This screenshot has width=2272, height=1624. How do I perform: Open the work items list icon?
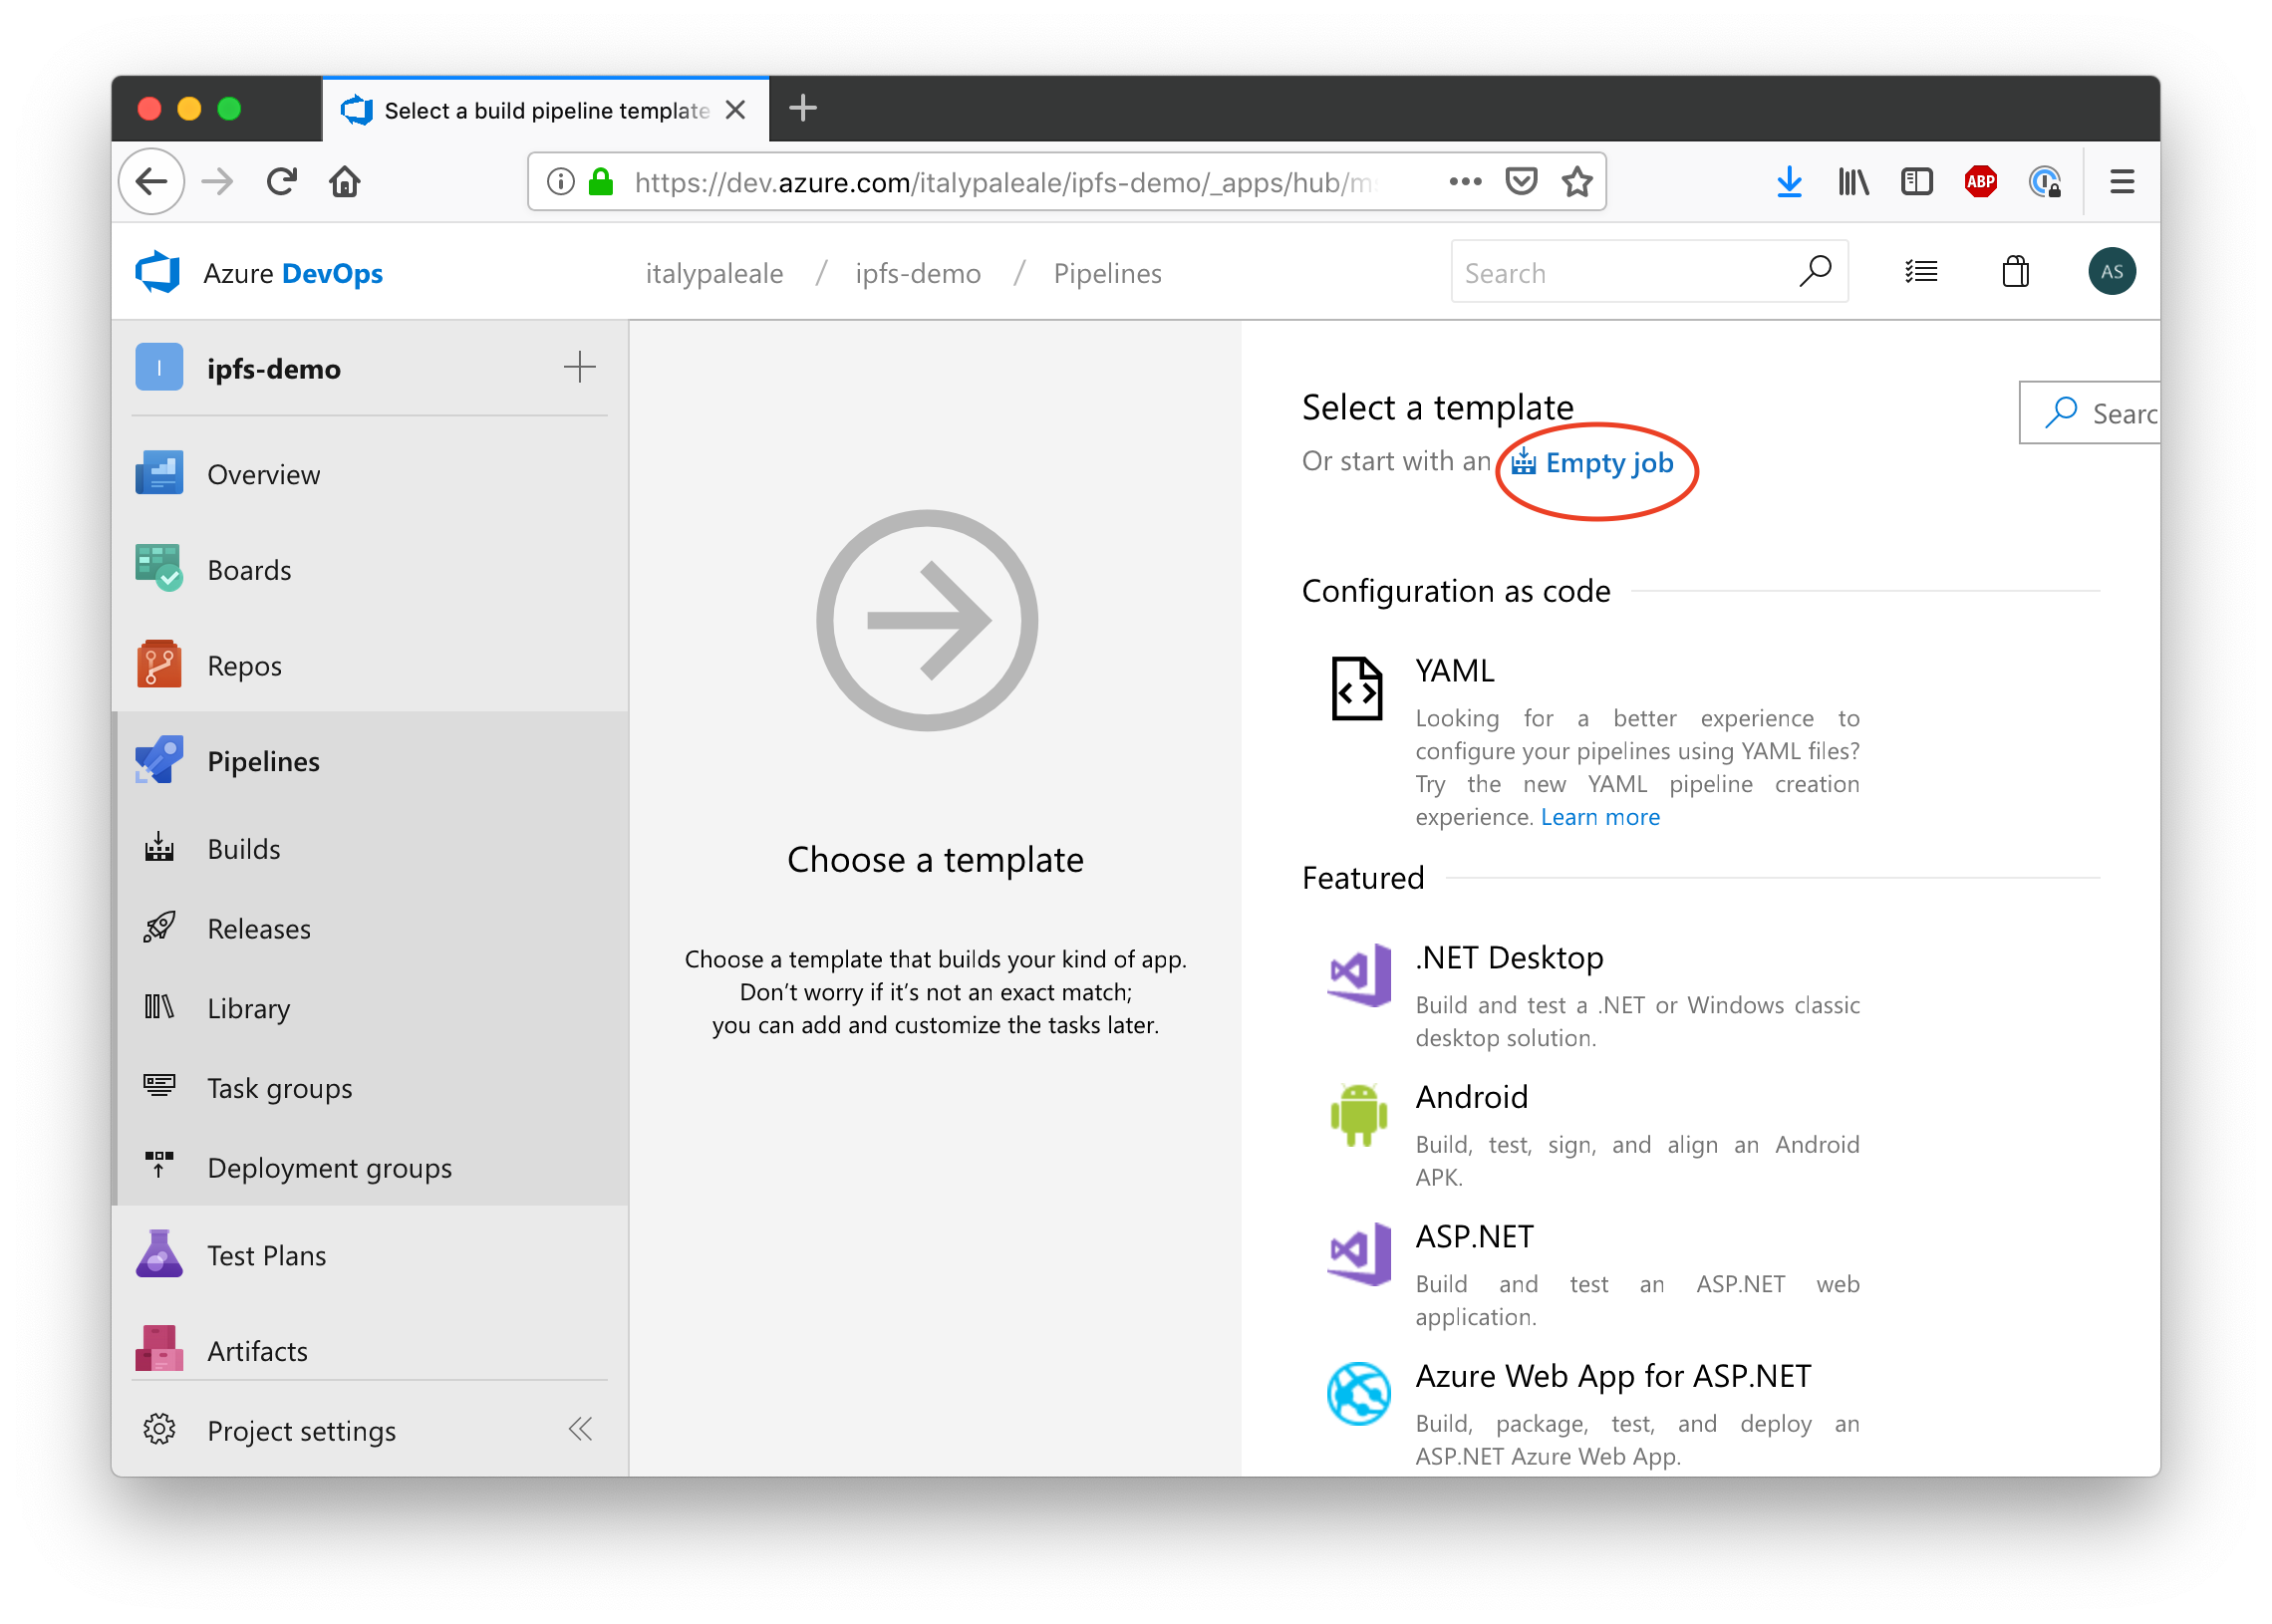point(1921,272)
